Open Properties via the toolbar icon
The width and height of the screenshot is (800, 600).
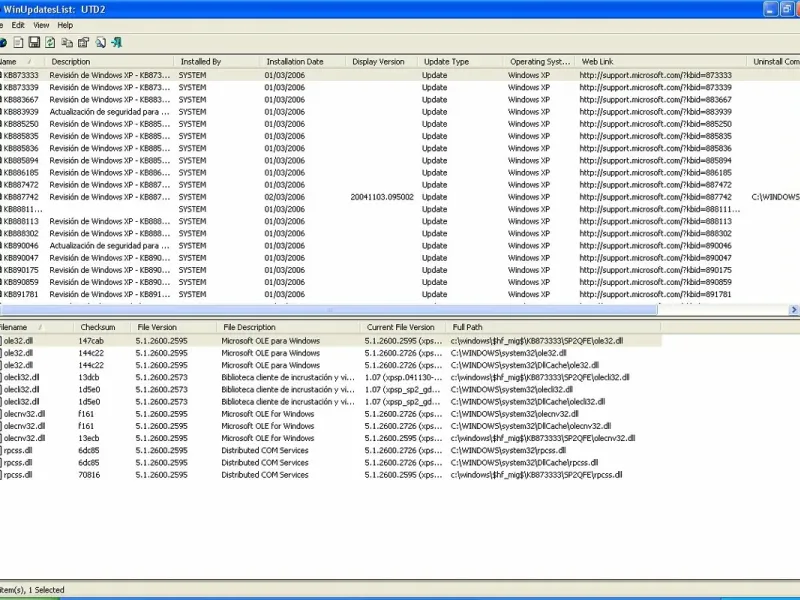[x=83, y=43]
